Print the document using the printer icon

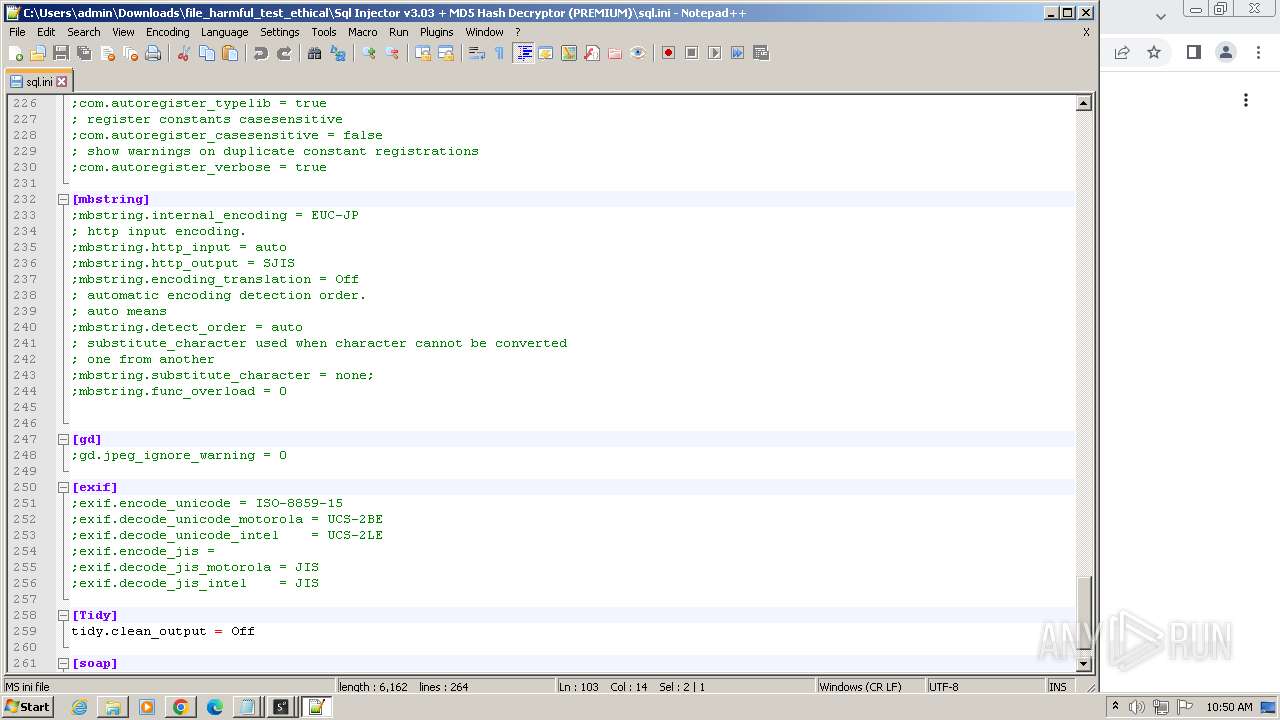point(153,53)
